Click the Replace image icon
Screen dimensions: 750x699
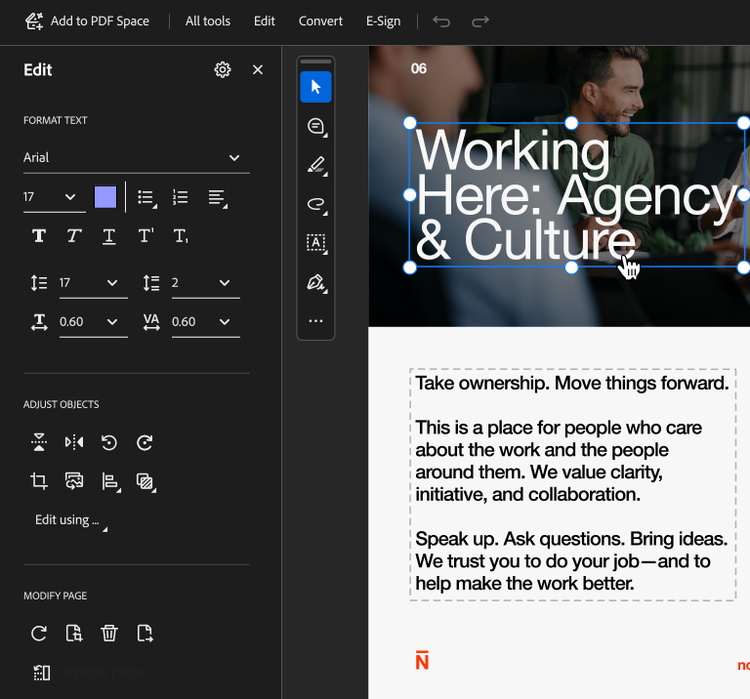click(x=74, y=481)
